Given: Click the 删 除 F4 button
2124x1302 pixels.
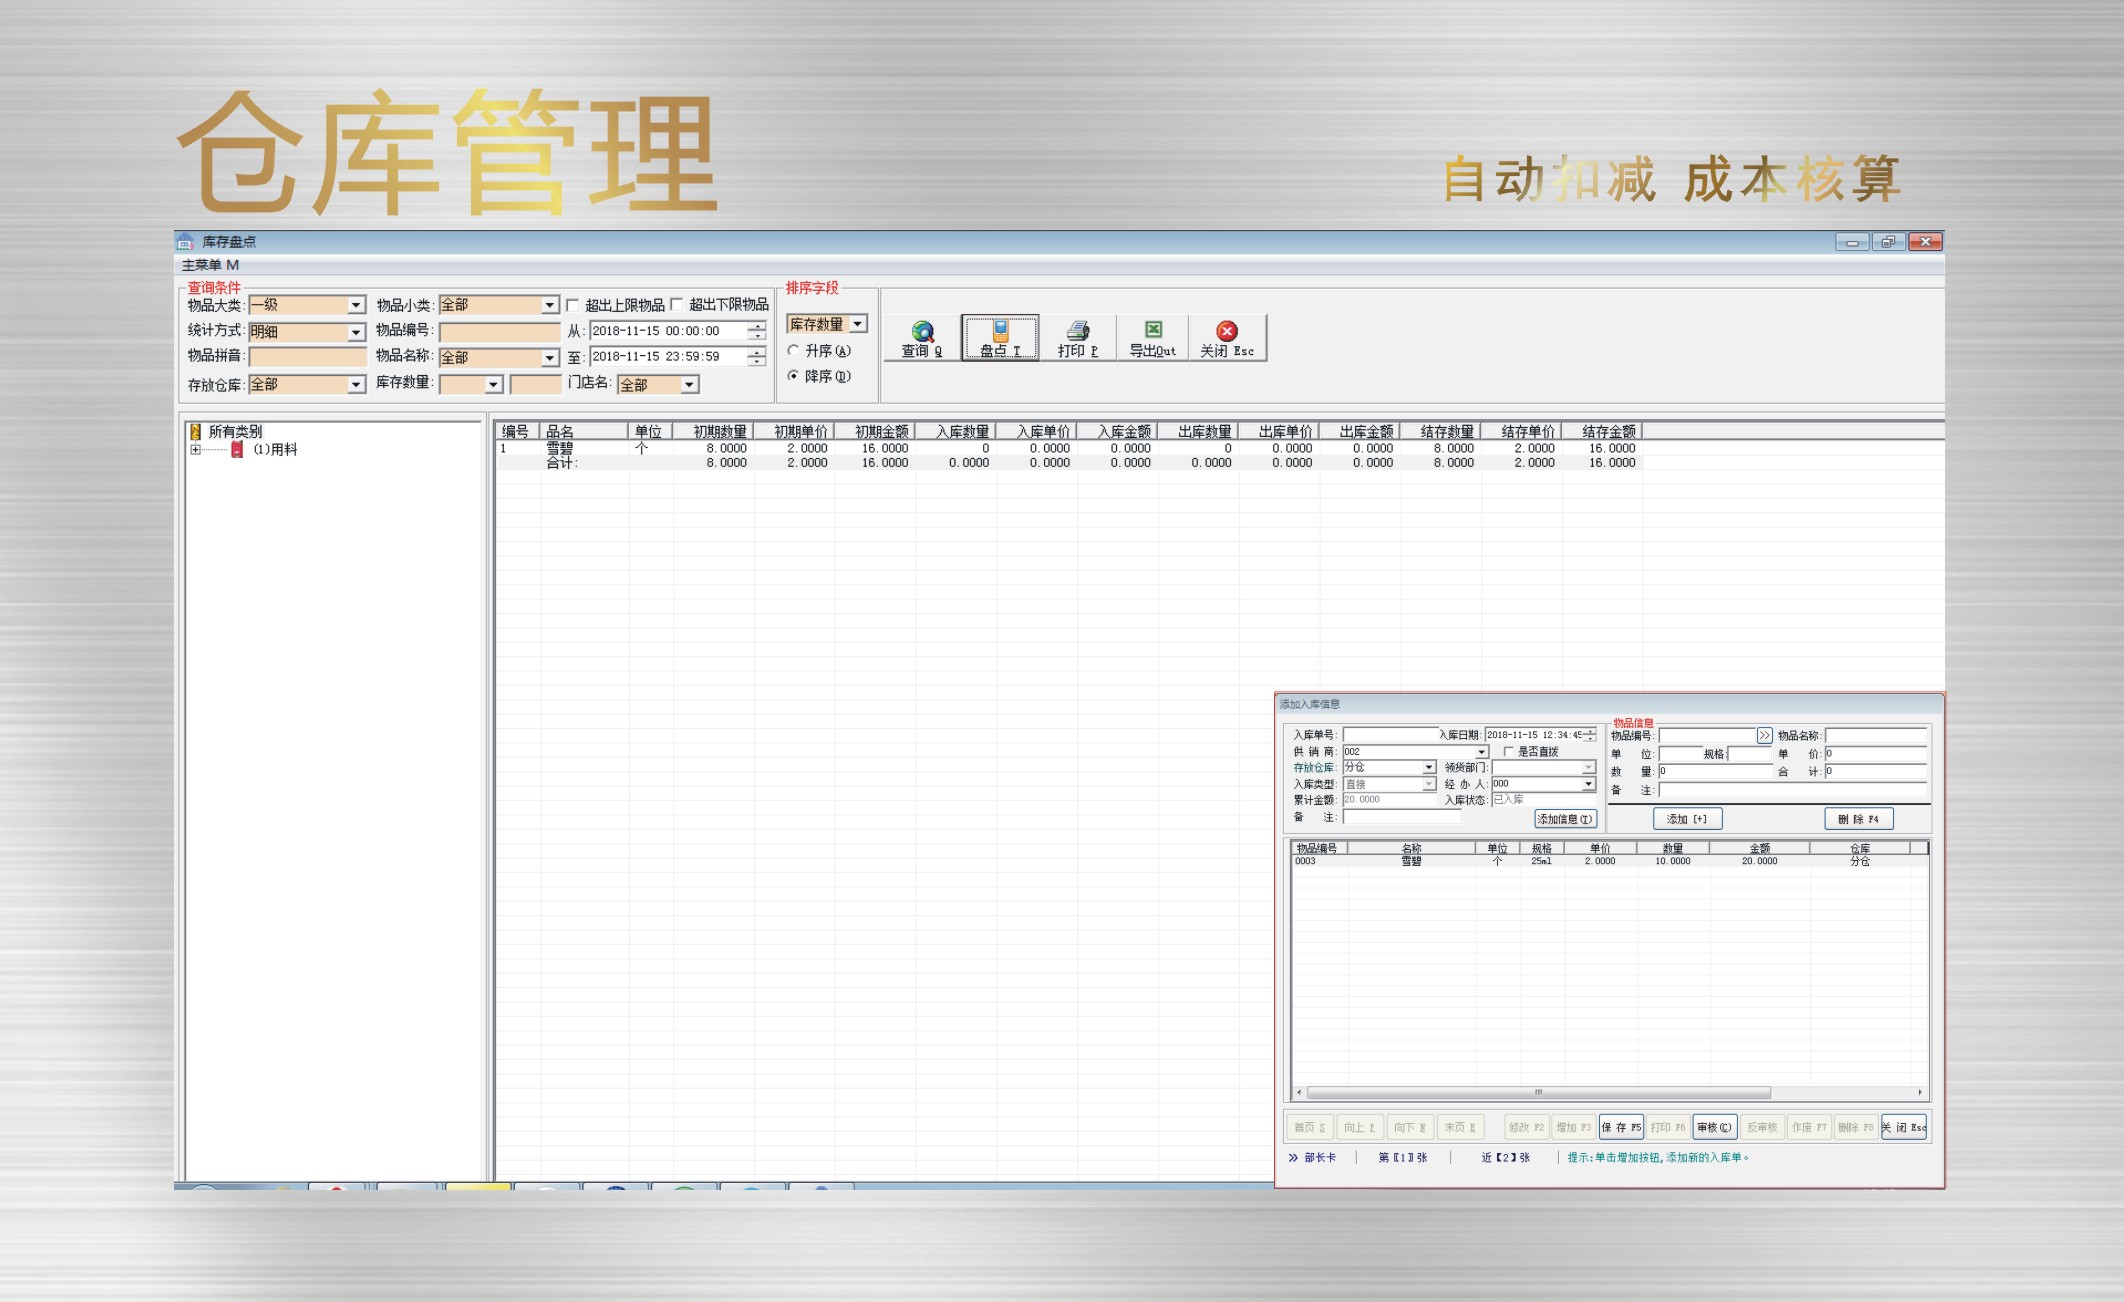Looking at the screenshot, I should coord(1858,819).
